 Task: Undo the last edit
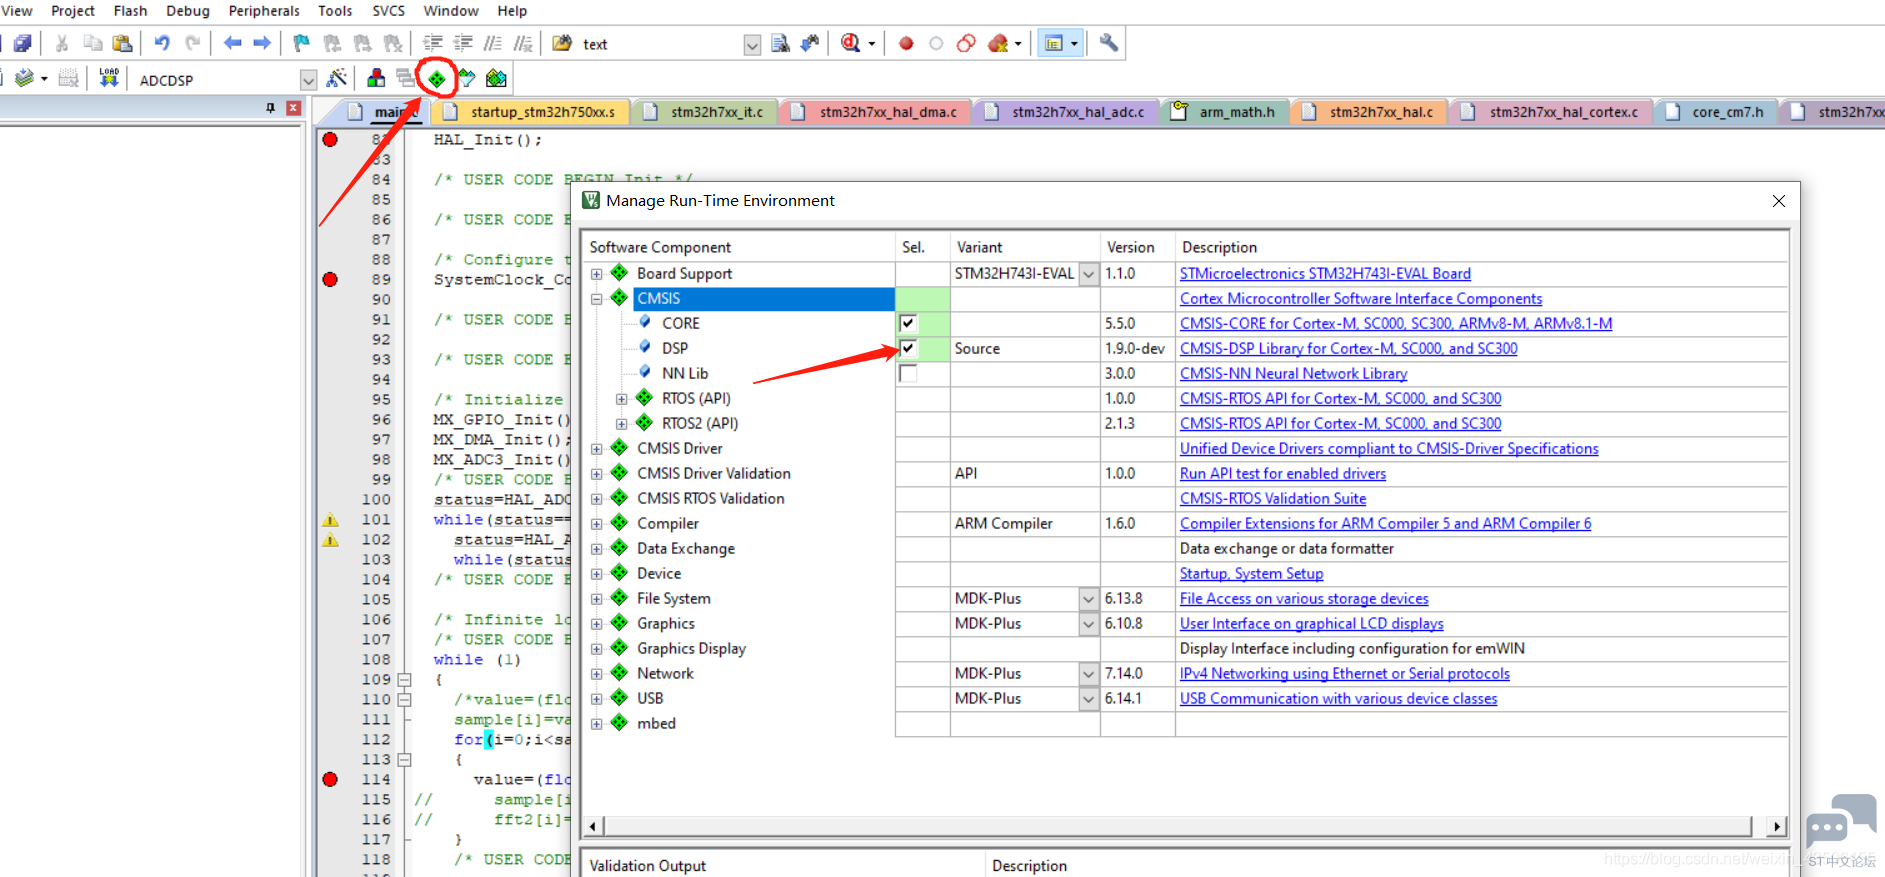(162, 43)
